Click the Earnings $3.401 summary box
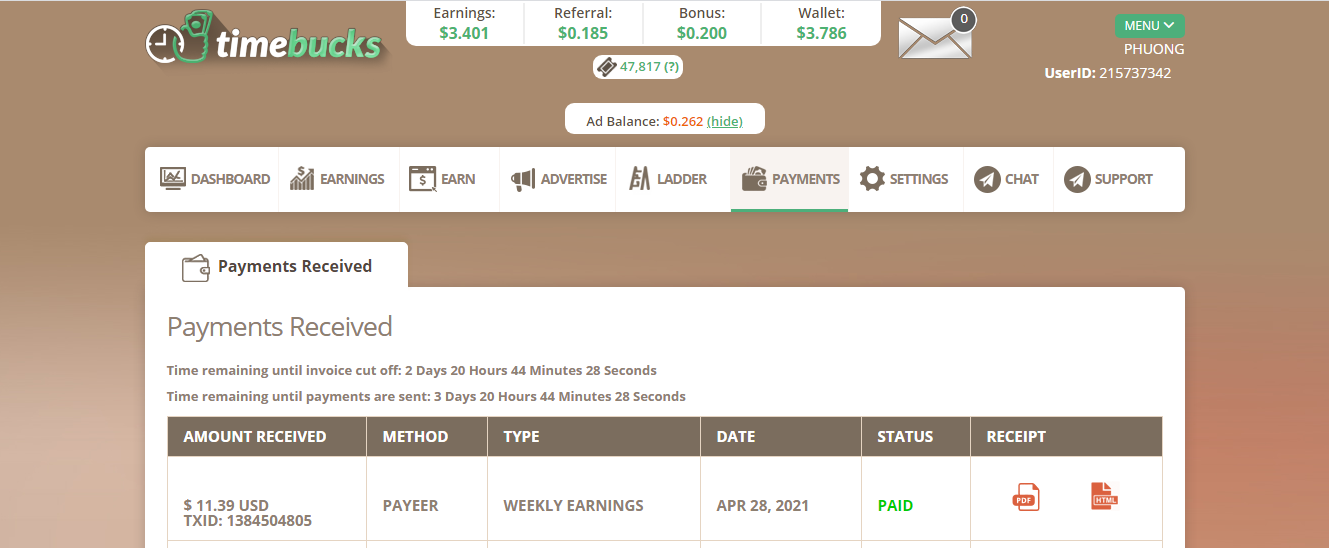The width and height of the screenshot is (1329, 548). pyautogui.click(x=464, y=23)
